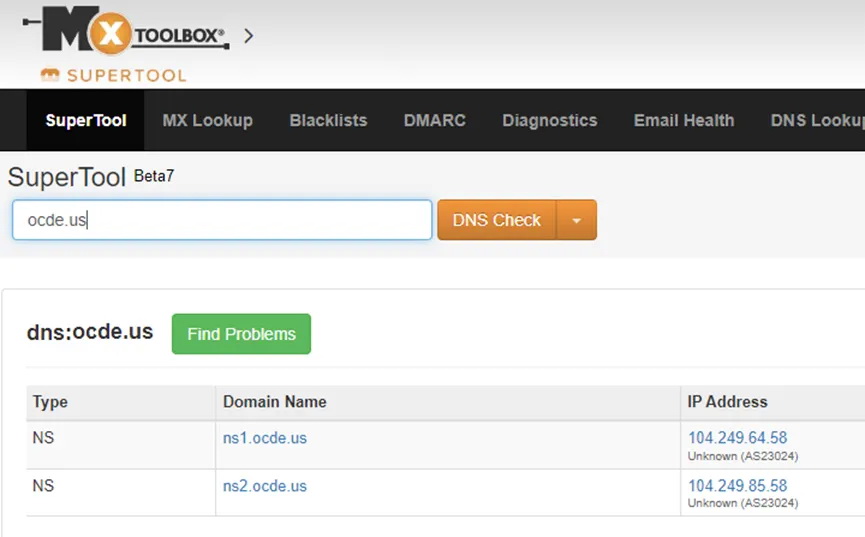Click the green Find Problems button
The height and width of the screenshot is (537, 865).
click(x=241, y=334)
